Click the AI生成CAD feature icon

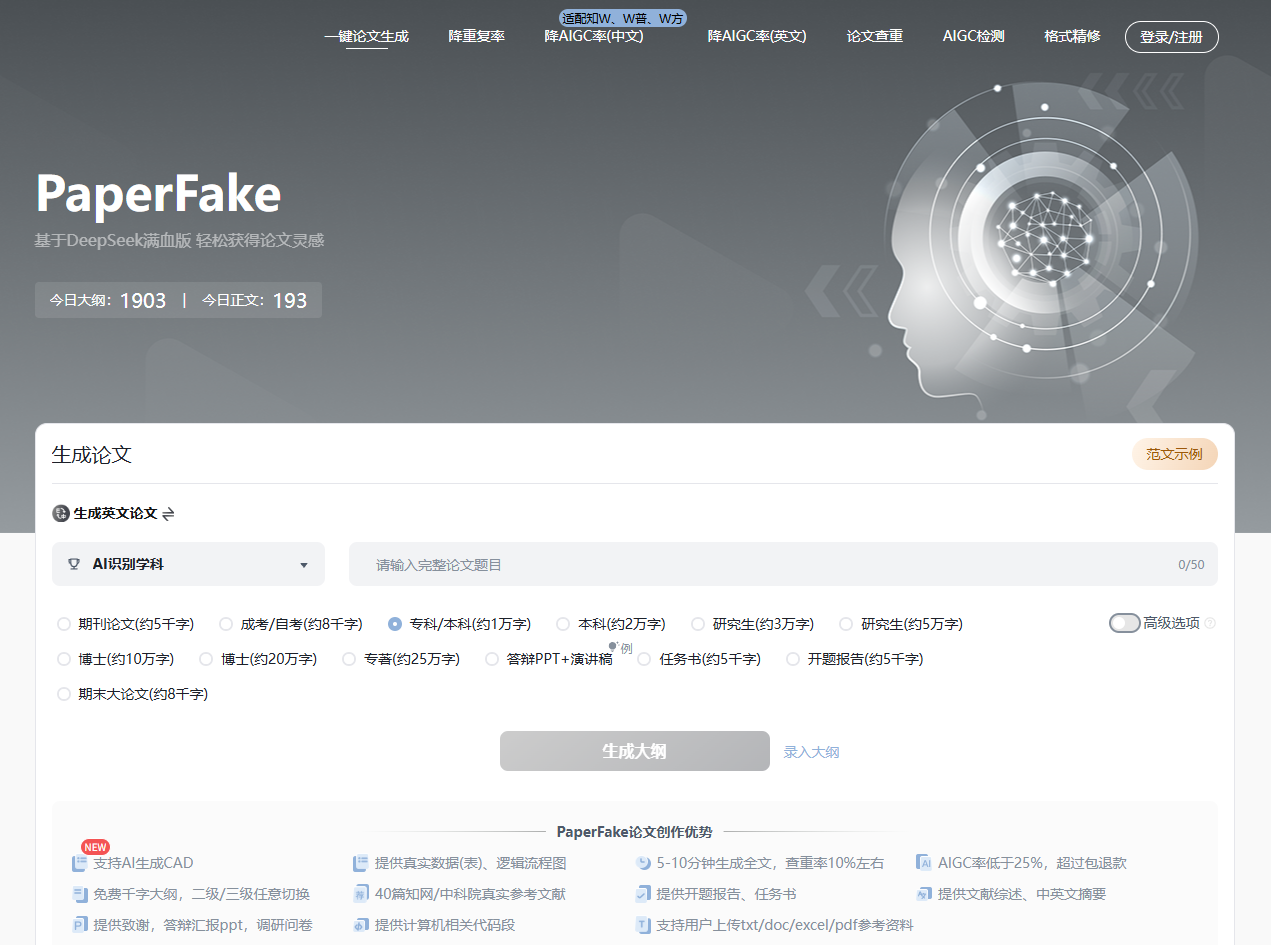pyautogui.click(x=80, y=861)
